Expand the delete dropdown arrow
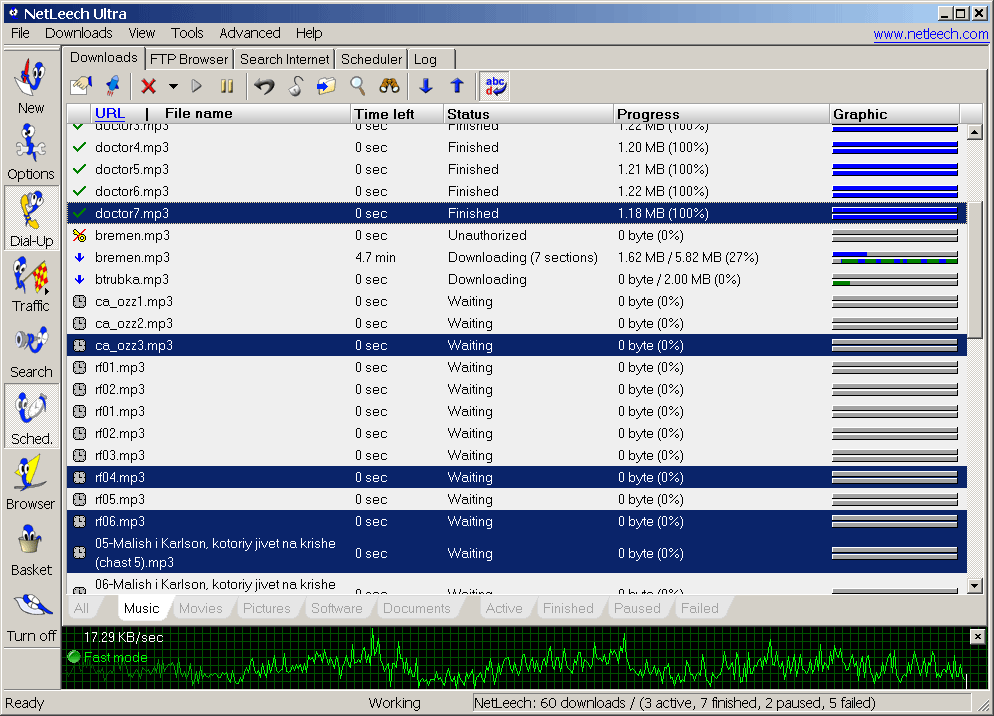This screenshot has width=994, height=716. tap(173, 86)
